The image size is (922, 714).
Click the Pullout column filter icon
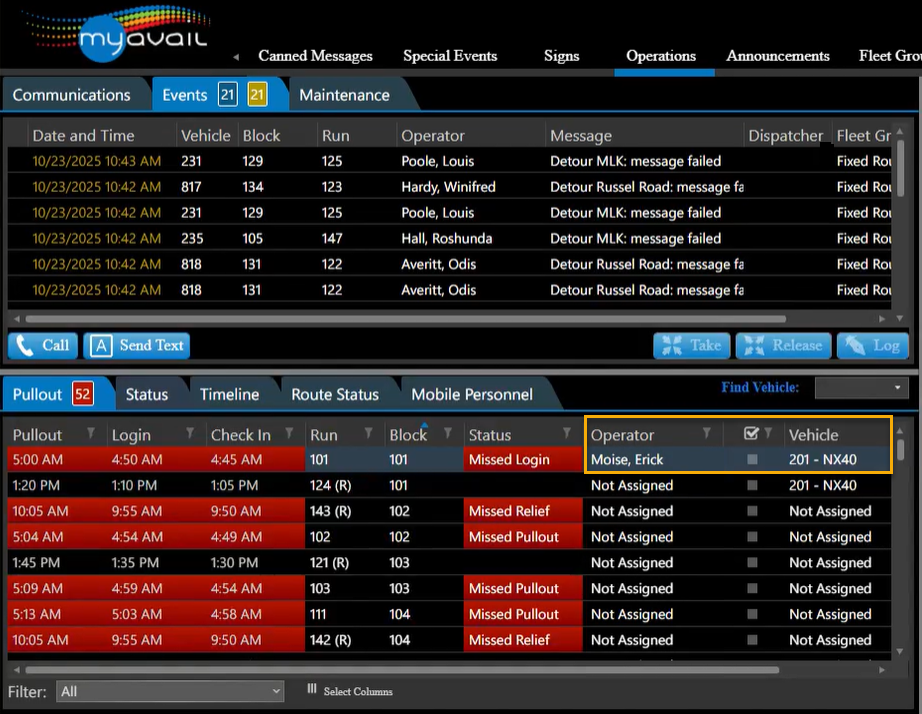[92, 434]
